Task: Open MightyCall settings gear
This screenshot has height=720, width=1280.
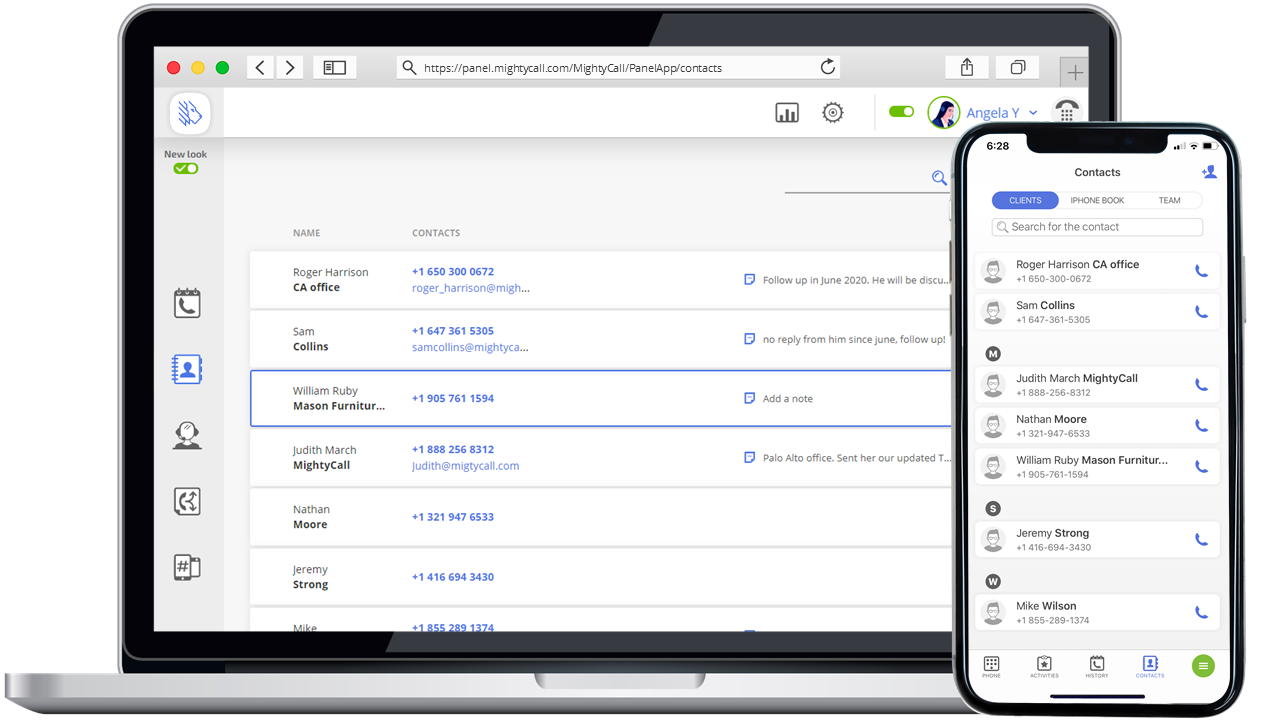Action: (x=833, y=112)
